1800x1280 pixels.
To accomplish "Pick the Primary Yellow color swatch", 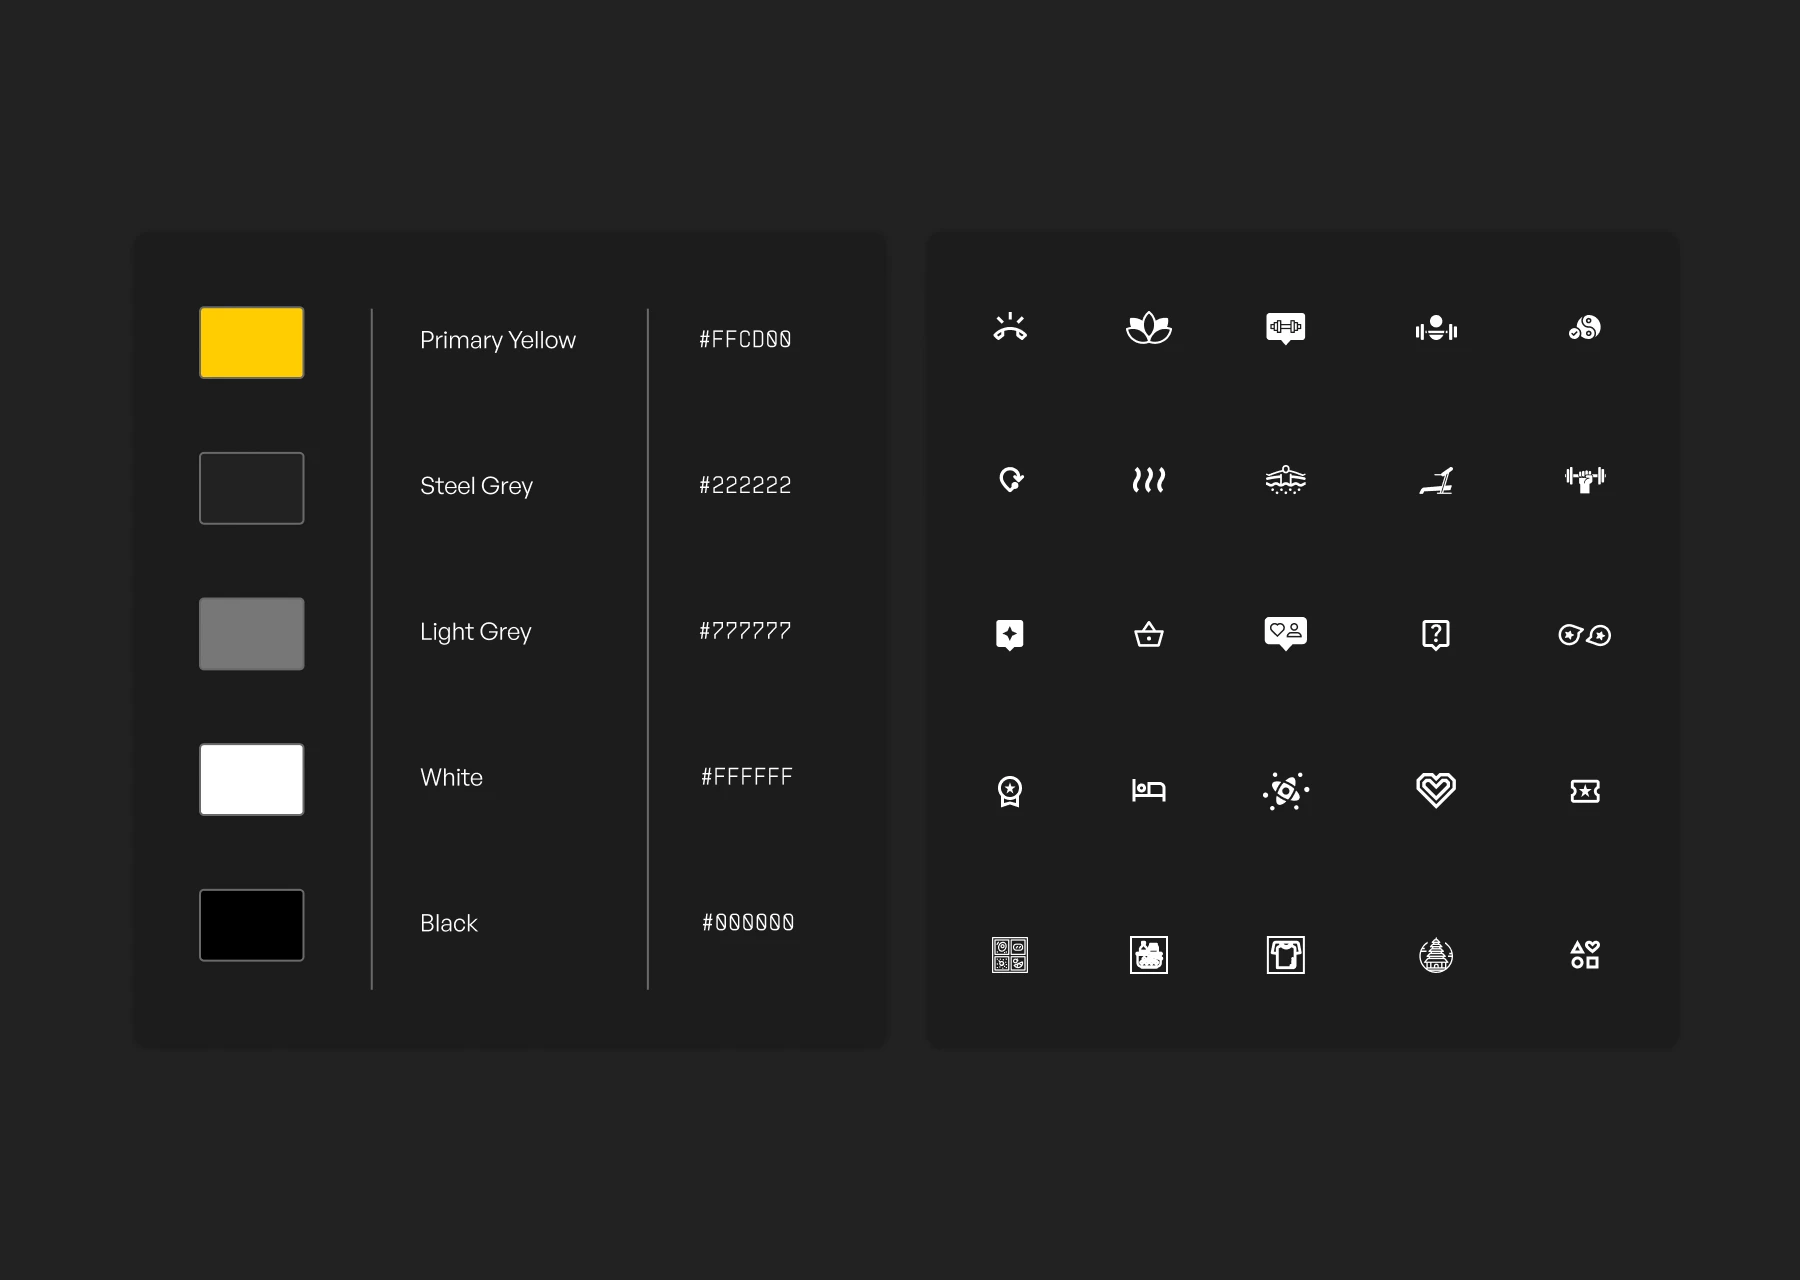I will coord(252,342).
